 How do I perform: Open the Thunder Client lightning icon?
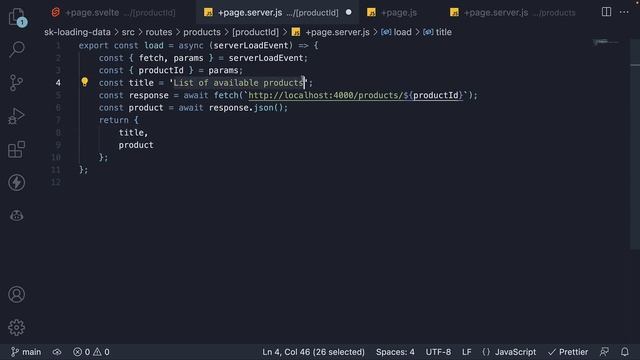click(x=17, y=182)
